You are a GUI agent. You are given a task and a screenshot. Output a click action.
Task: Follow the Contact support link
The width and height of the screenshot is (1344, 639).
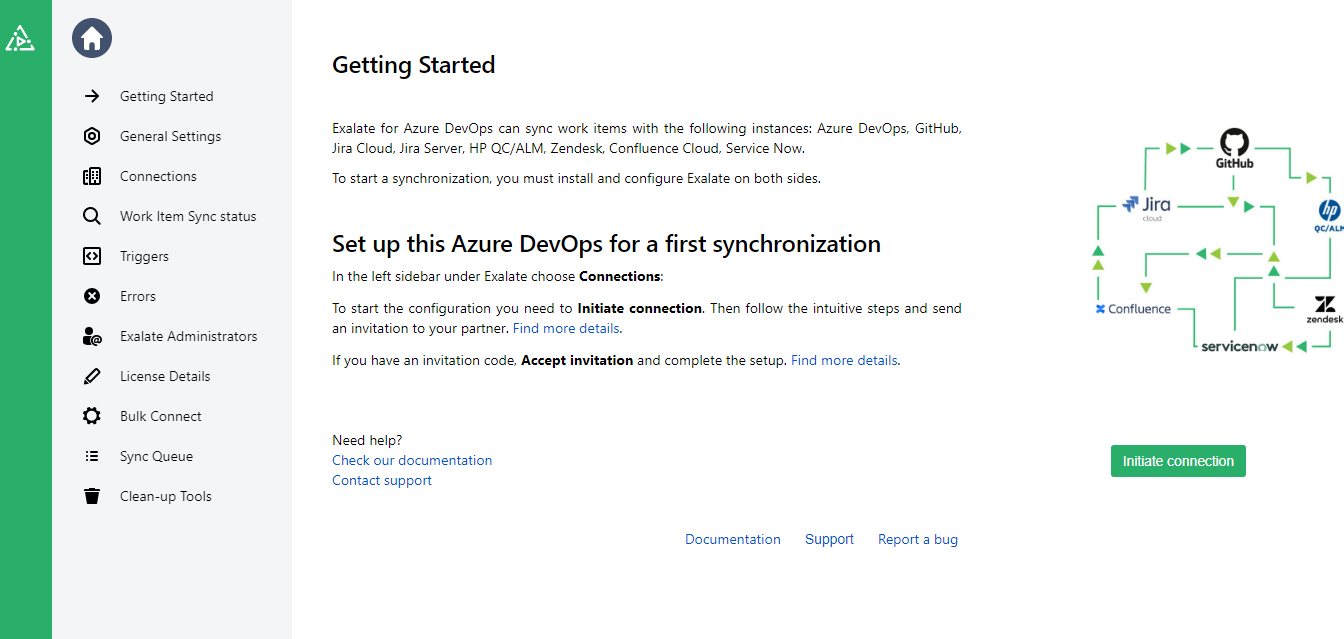[382, 480]
